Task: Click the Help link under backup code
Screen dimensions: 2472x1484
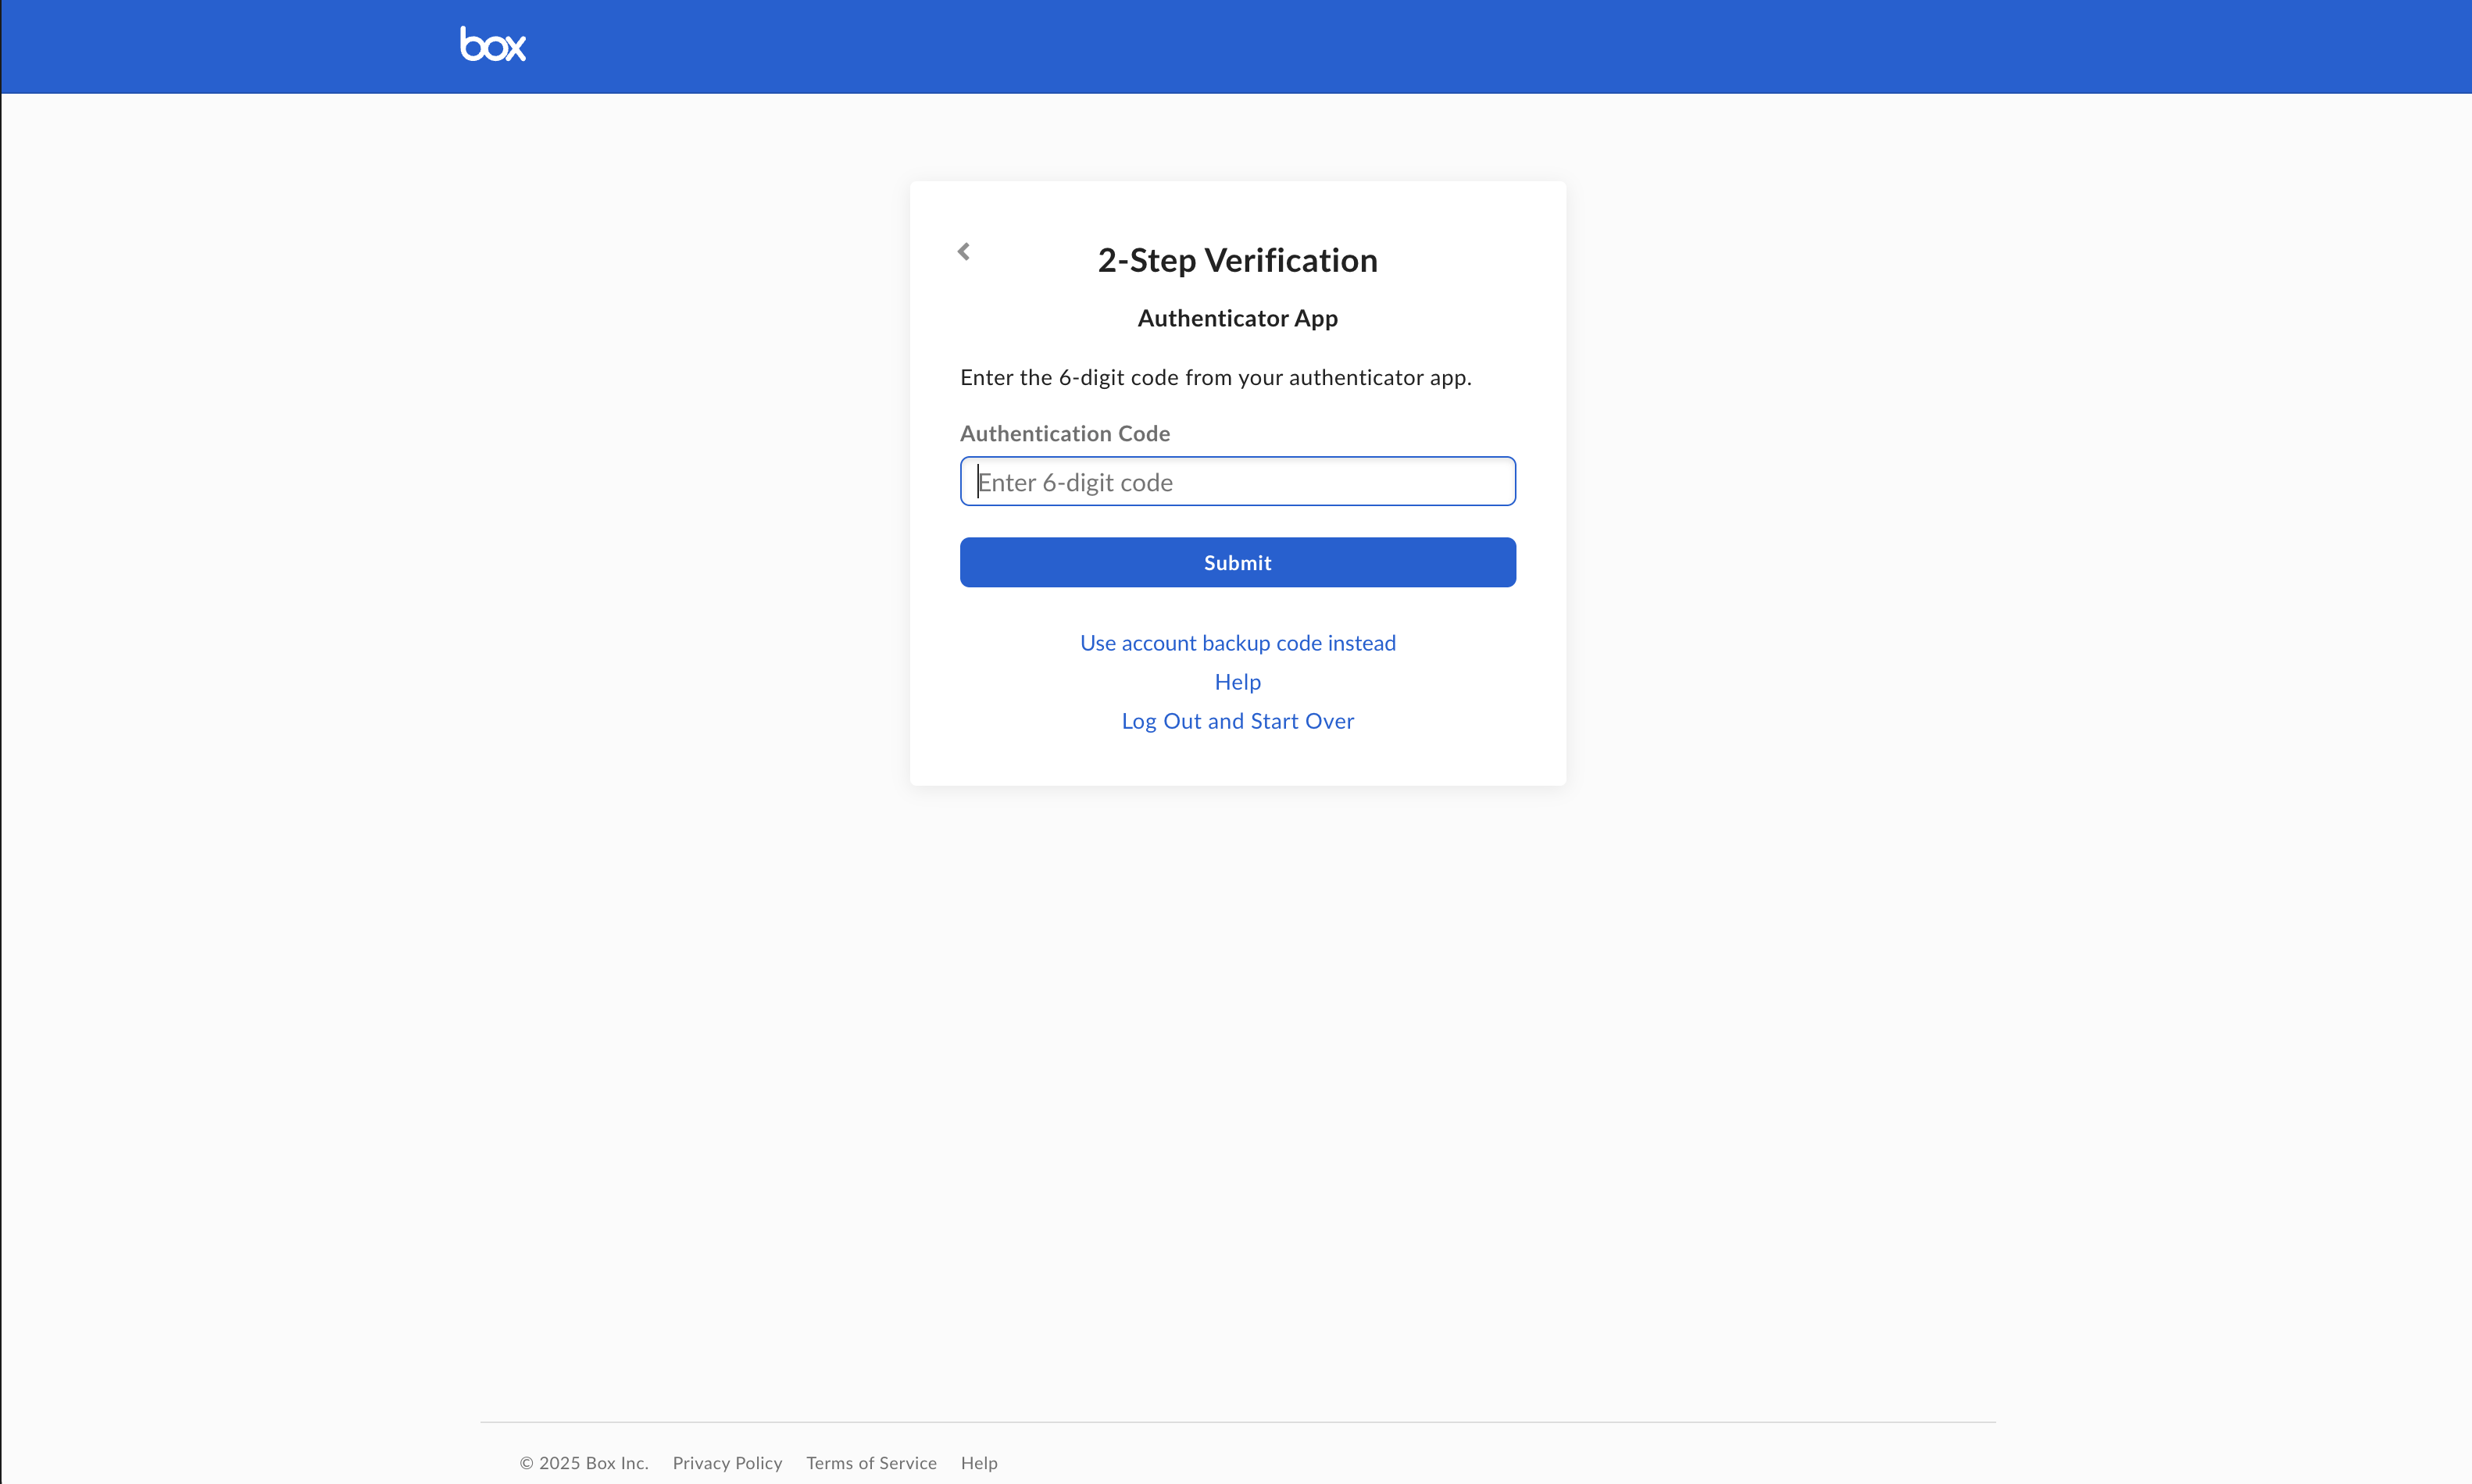Action: [1237, 682]
